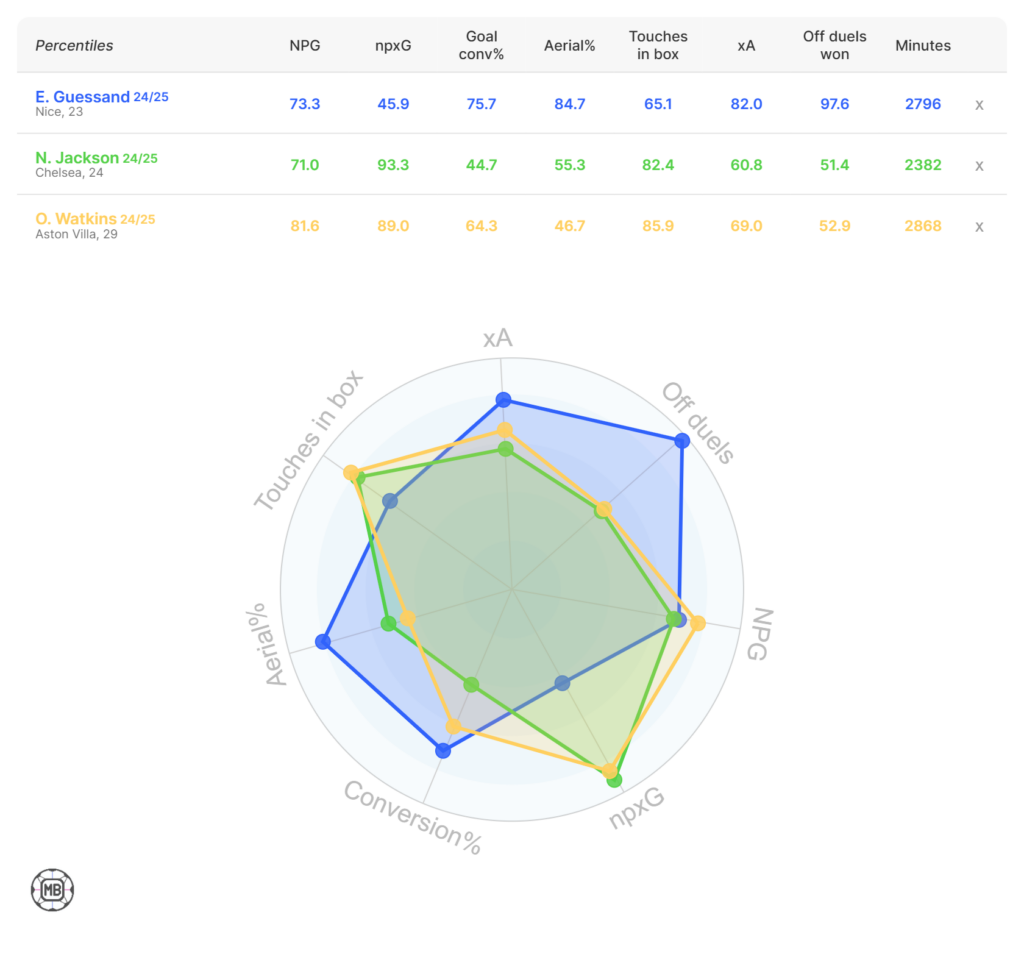Click the Percentiles table label
1024x957 pixels.
point(74,45)
